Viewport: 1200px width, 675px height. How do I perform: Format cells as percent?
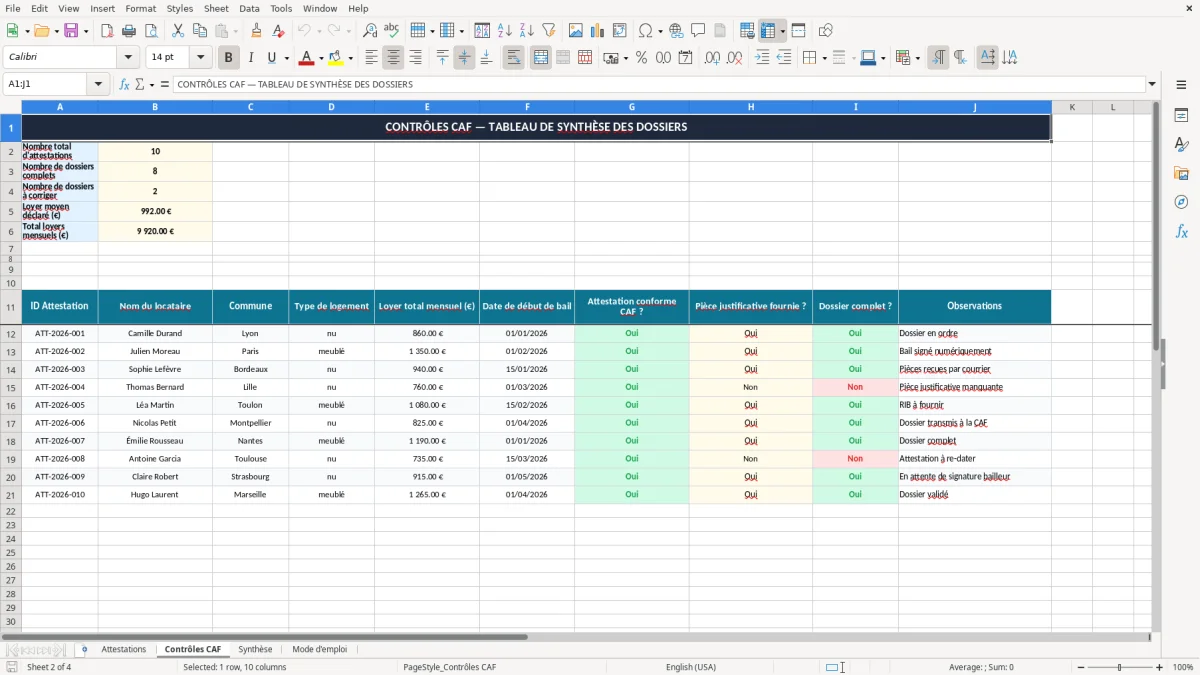click(x=641, y=58)
